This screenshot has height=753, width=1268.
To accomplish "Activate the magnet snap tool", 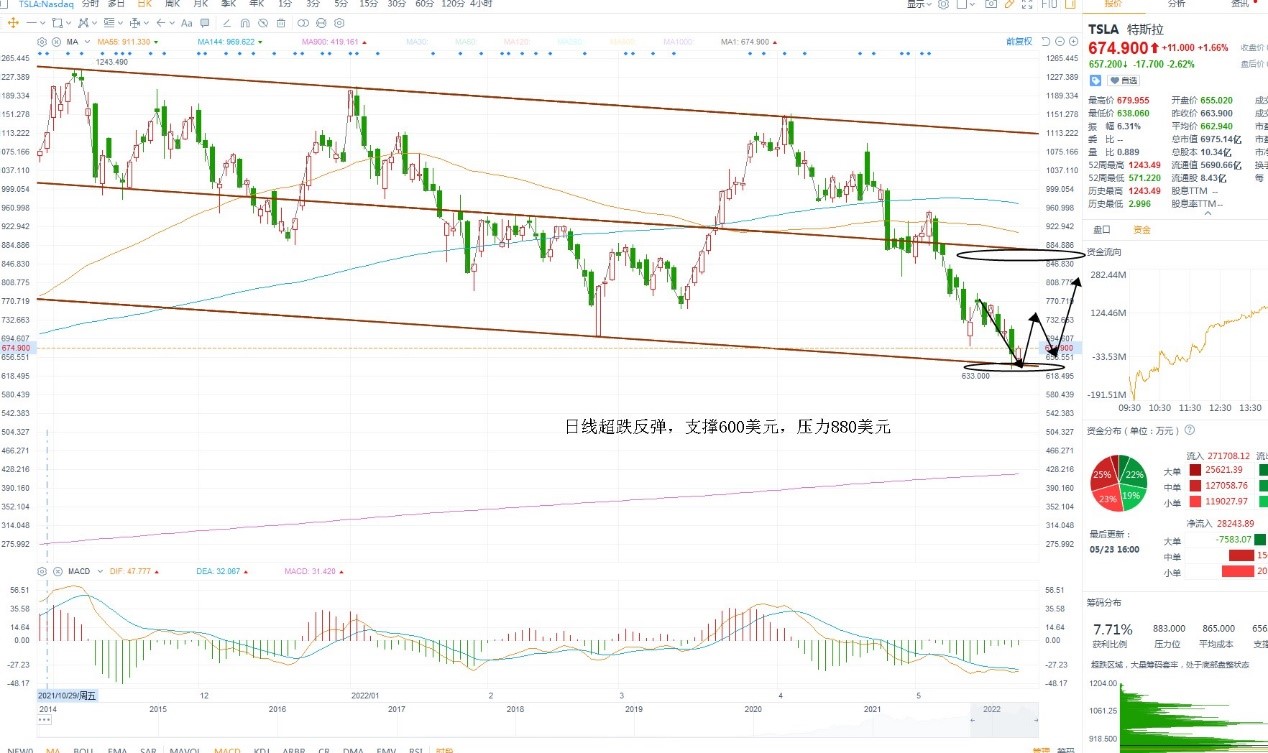I will coord(244,23).
